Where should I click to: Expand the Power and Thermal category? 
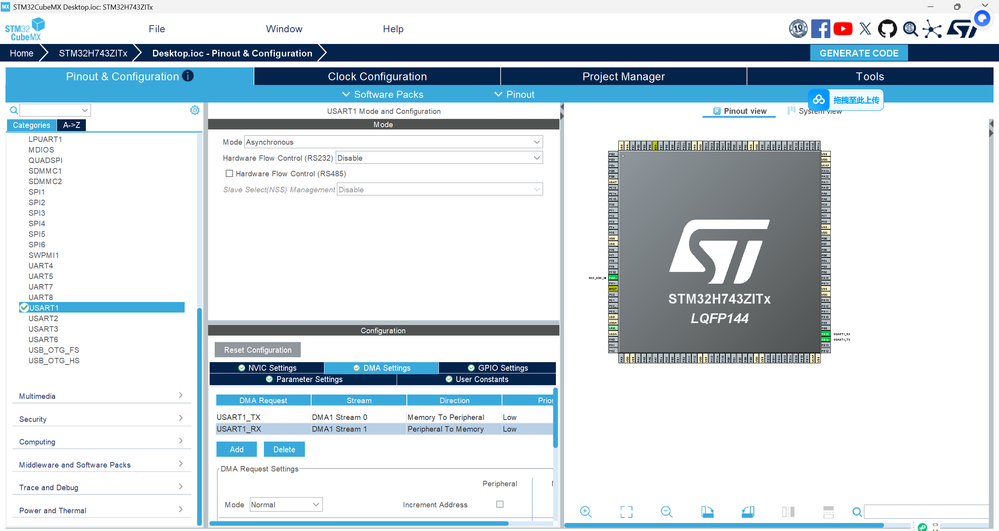(101, 511)
